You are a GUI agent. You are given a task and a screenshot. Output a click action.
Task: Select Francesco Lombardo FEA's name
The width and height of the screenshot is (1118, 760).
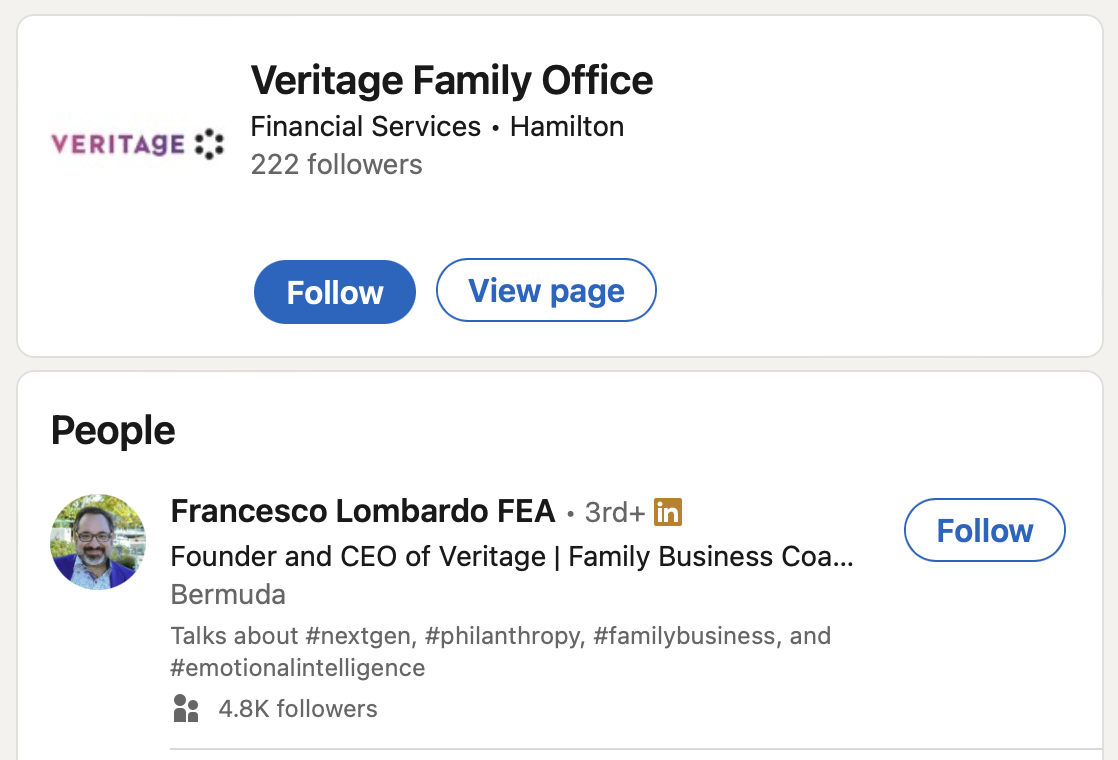[x=362, y=511]
